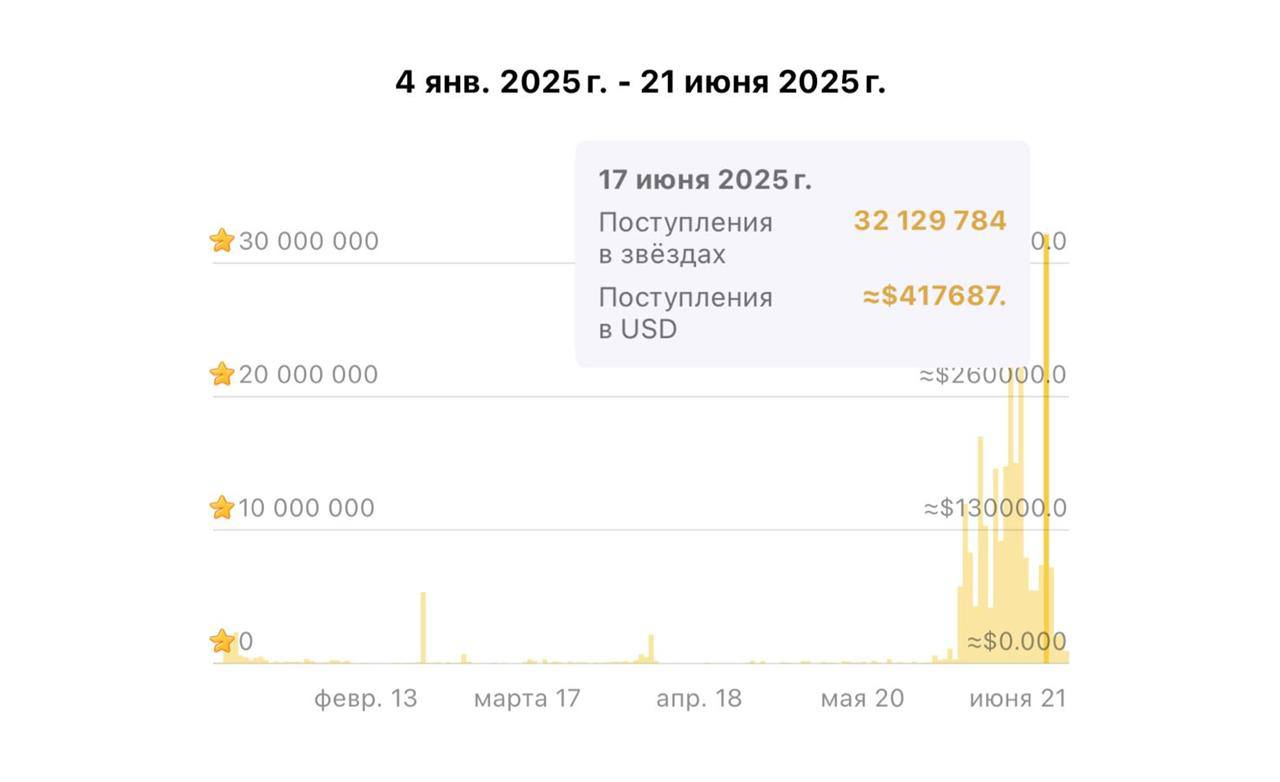Click the мая 20 axis date label
The image size is (1280, 782).
(x=862, y=698)
